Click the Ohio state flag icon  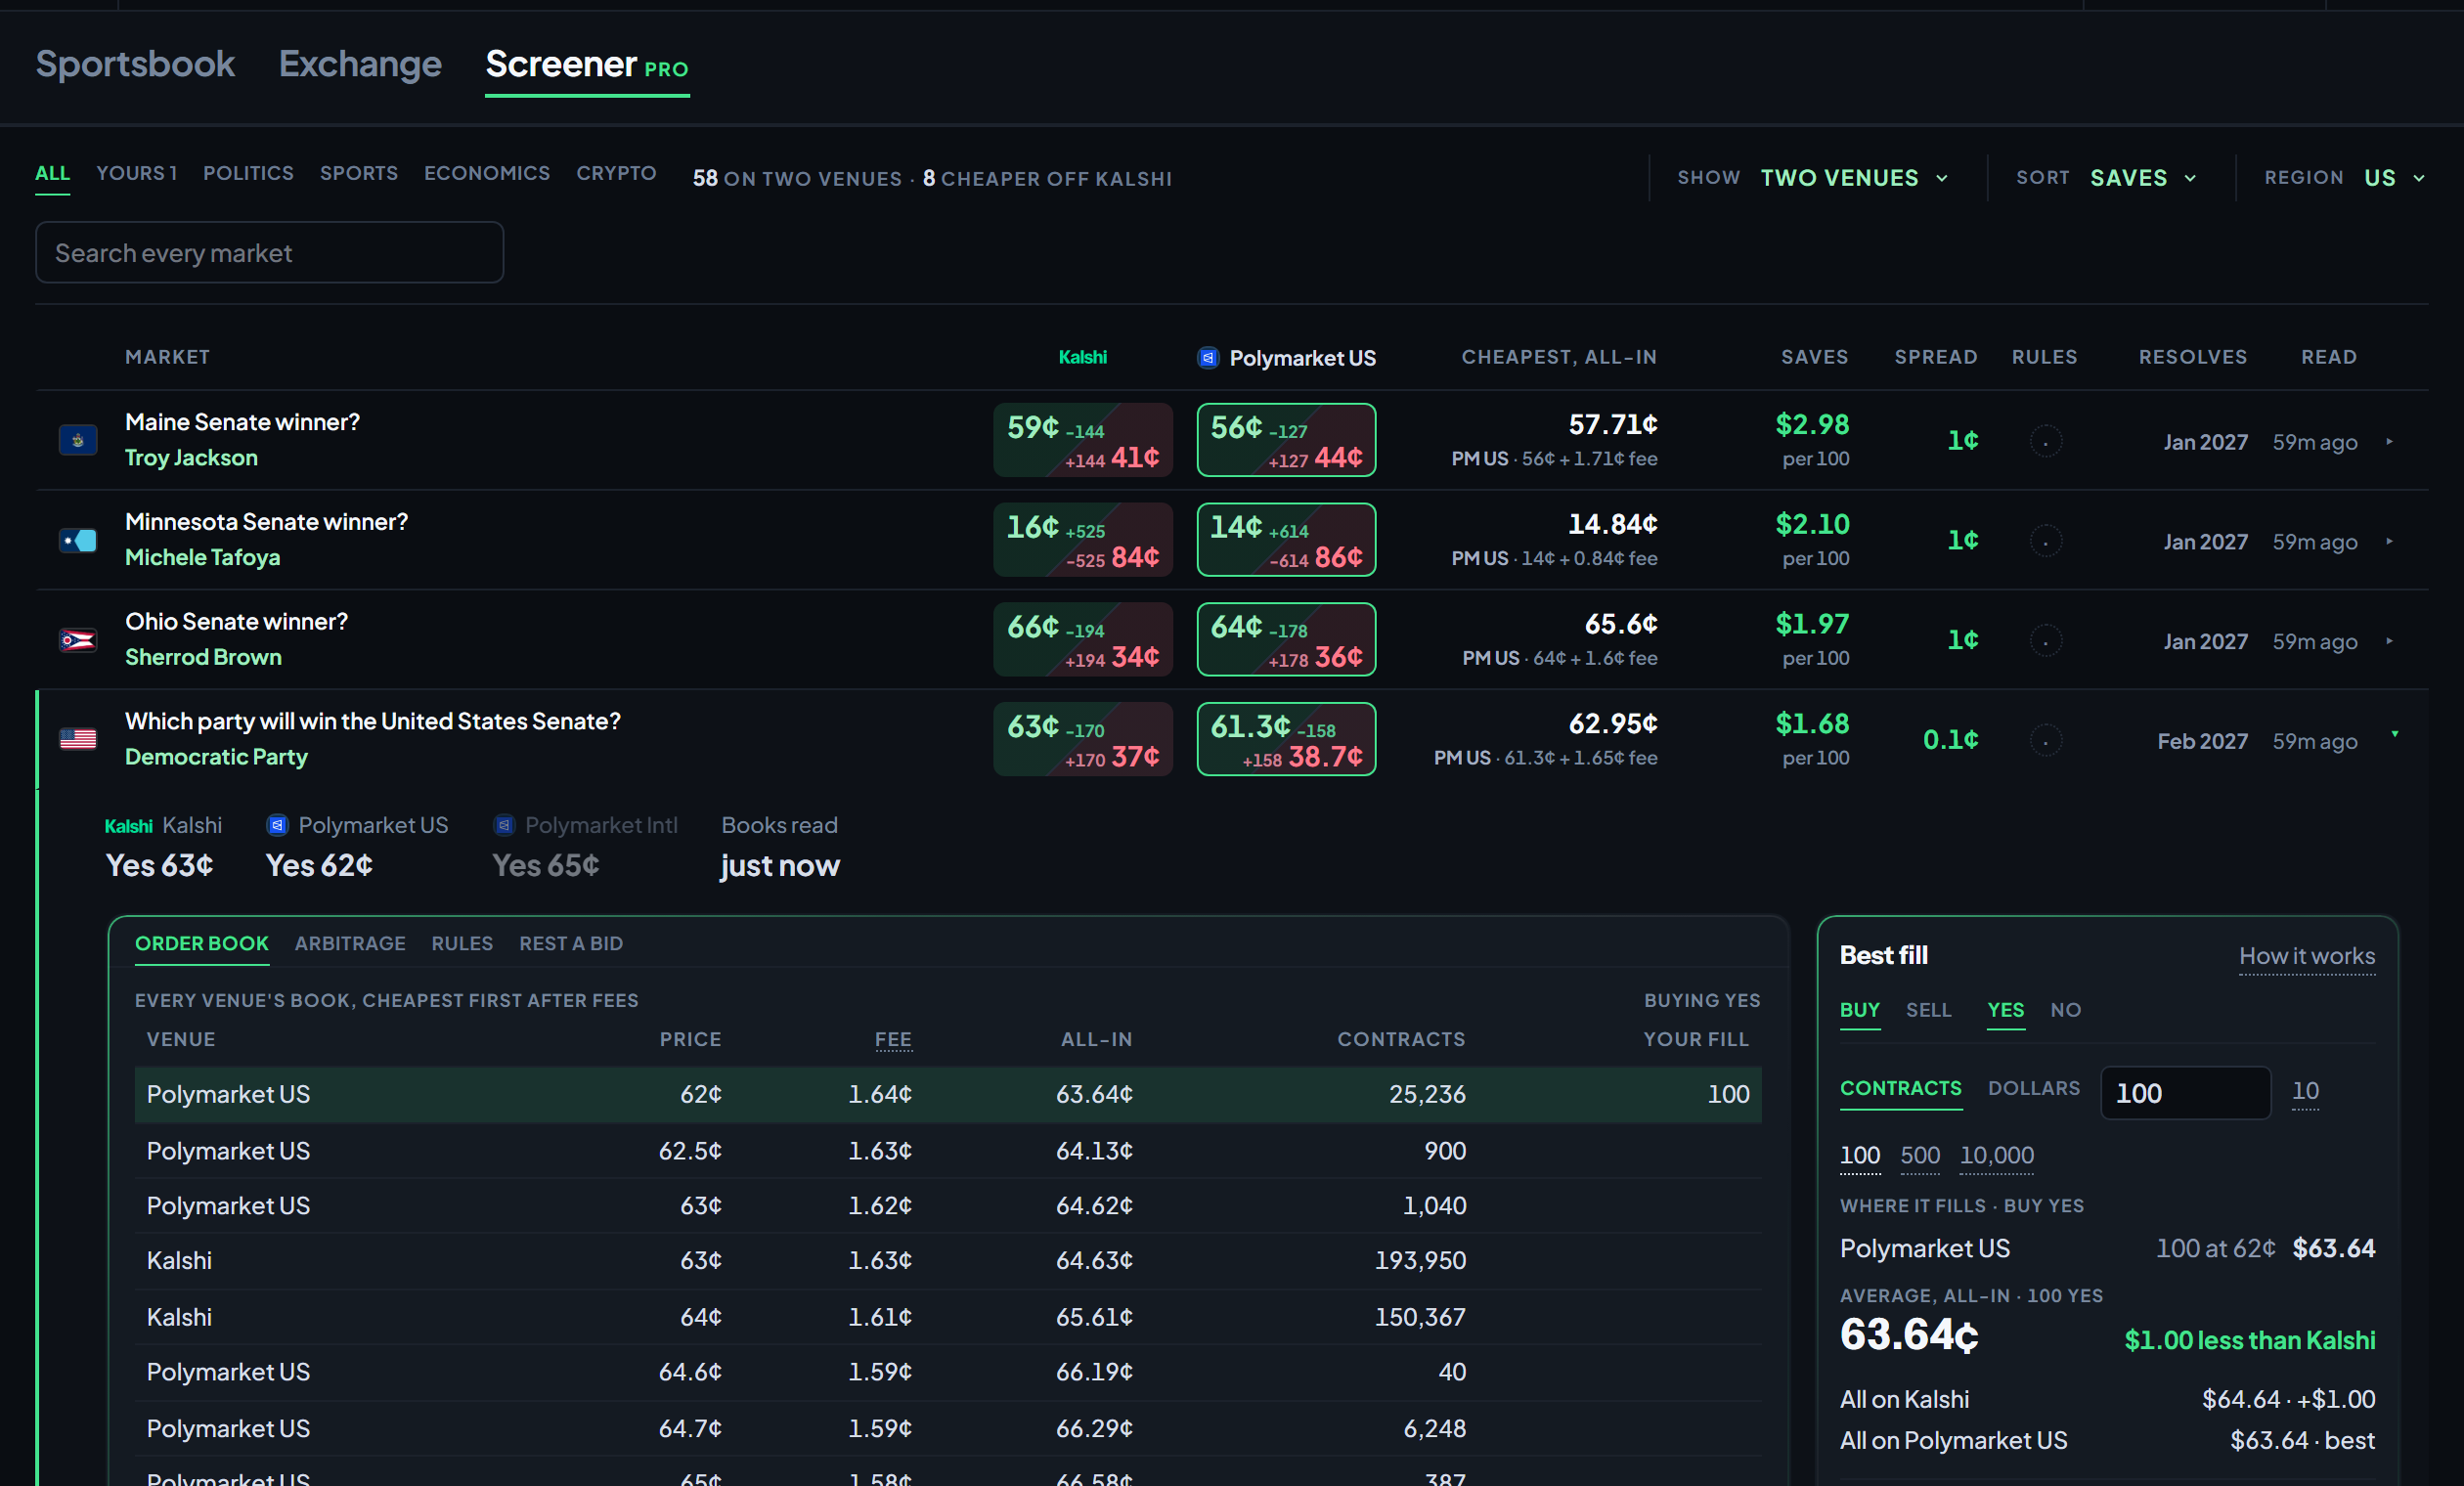coord(78,640)
